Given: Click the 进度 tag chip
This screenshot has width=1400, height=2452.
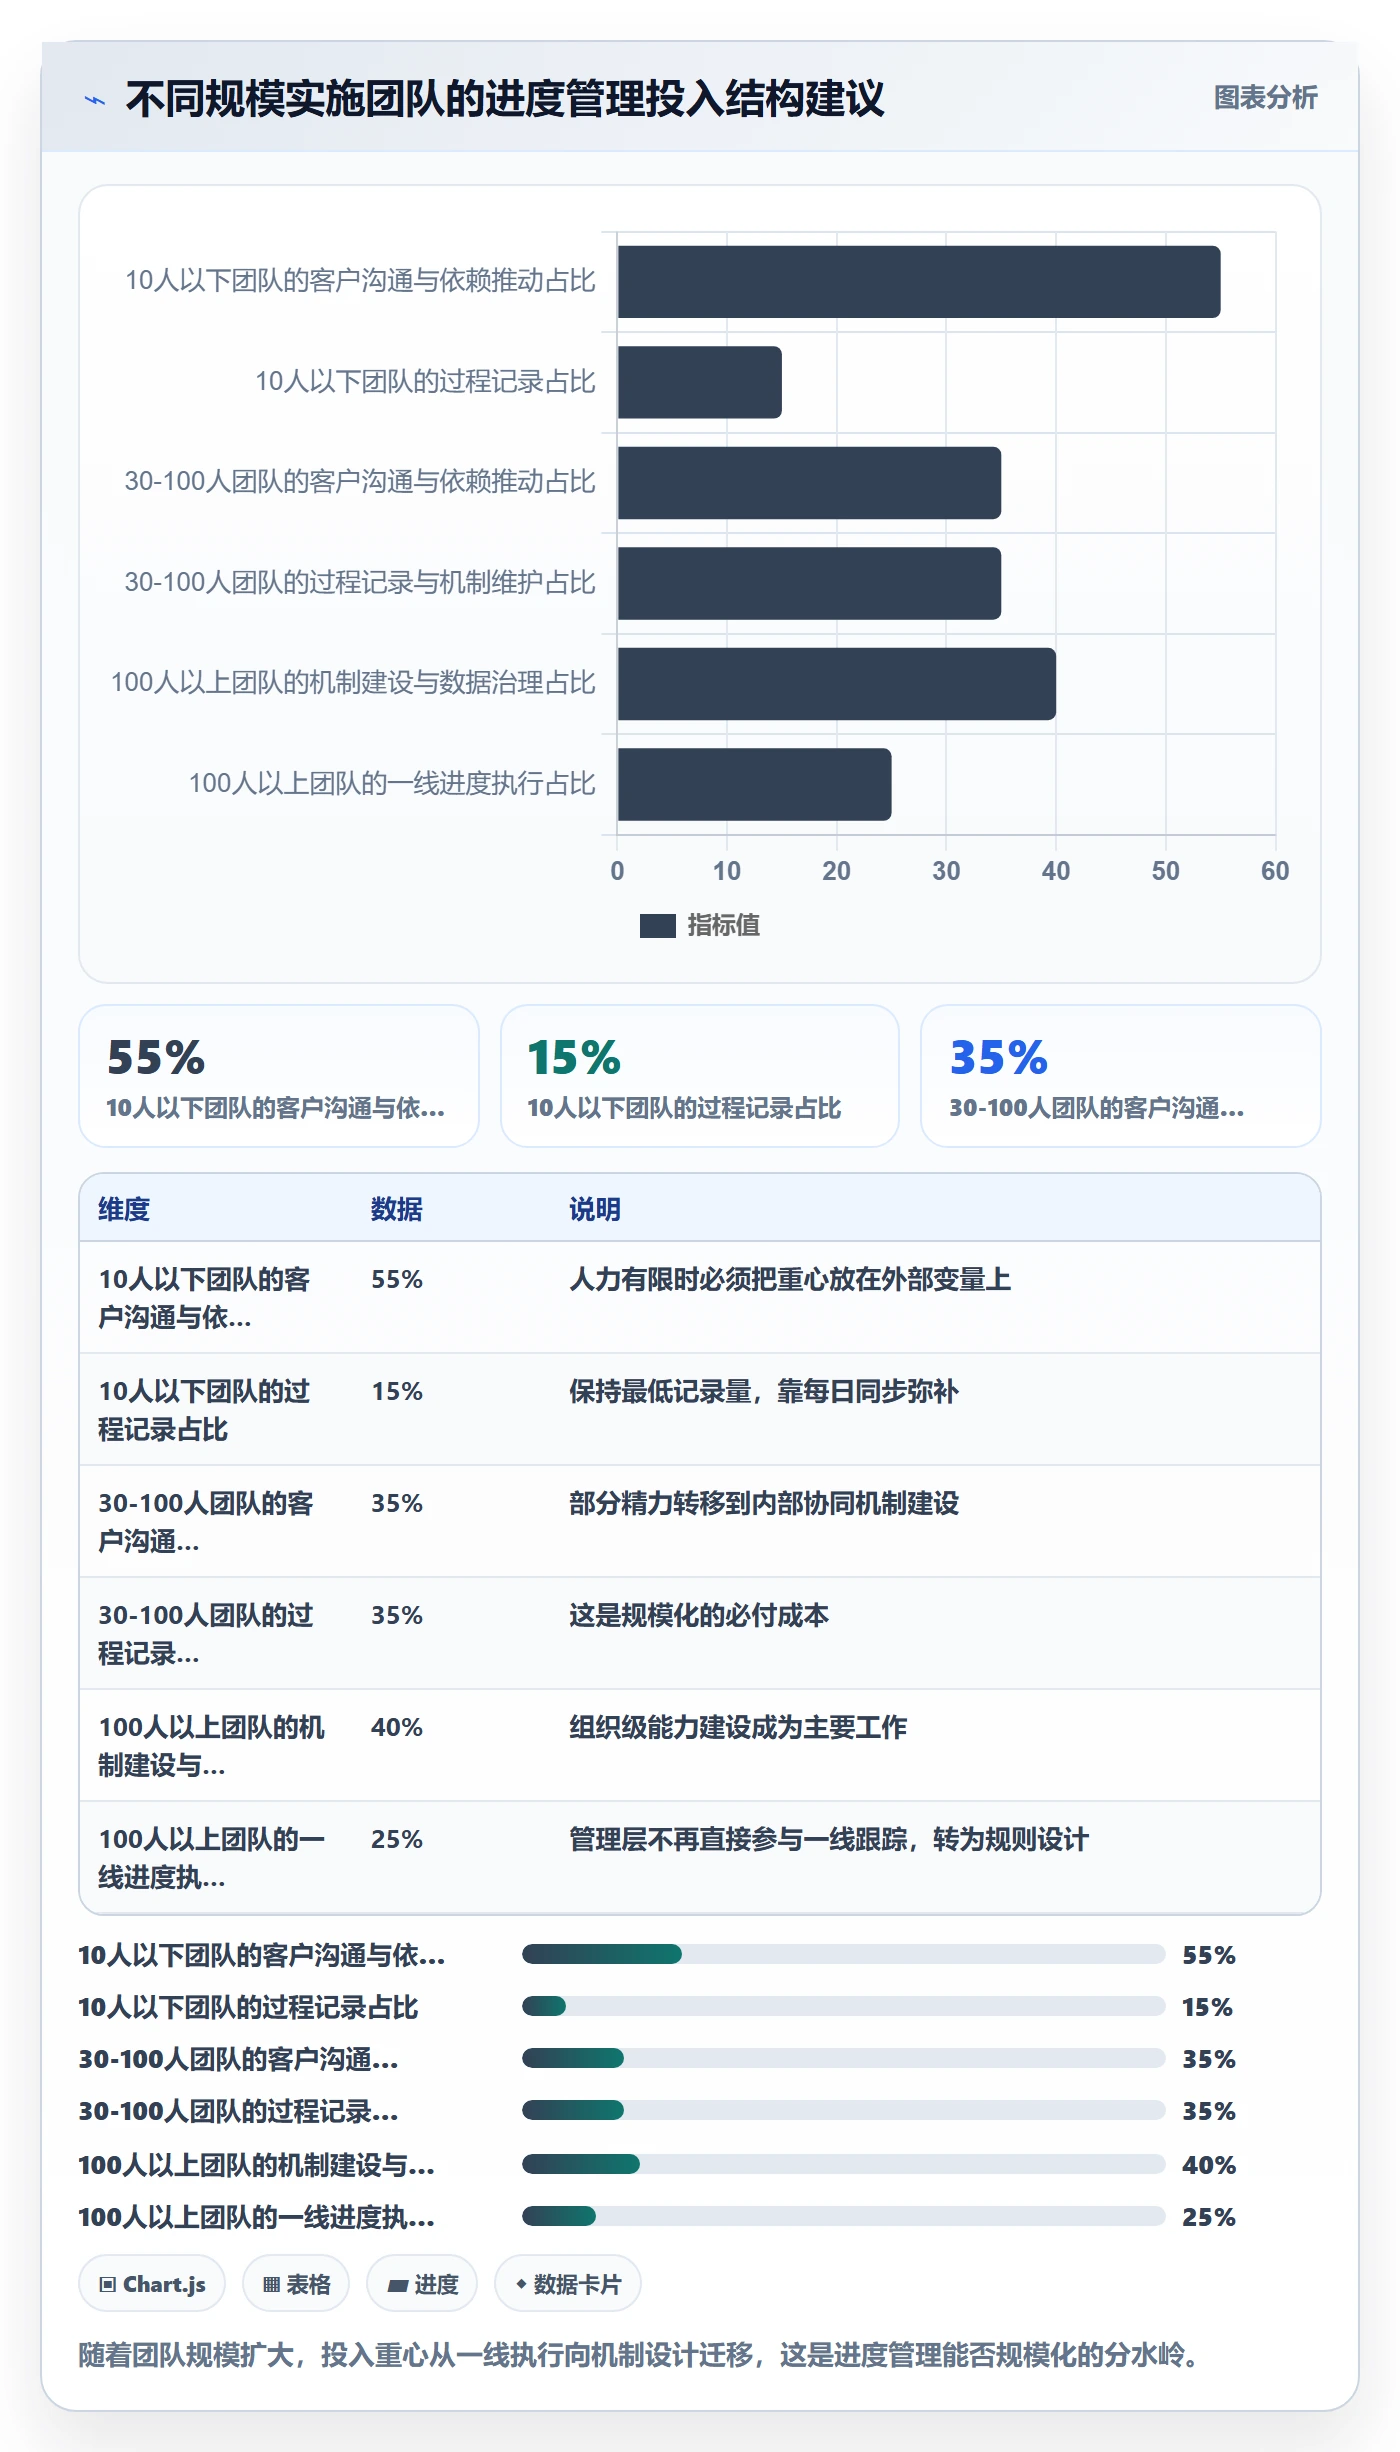Looking at the screenshot, I should coord(422,2284).
